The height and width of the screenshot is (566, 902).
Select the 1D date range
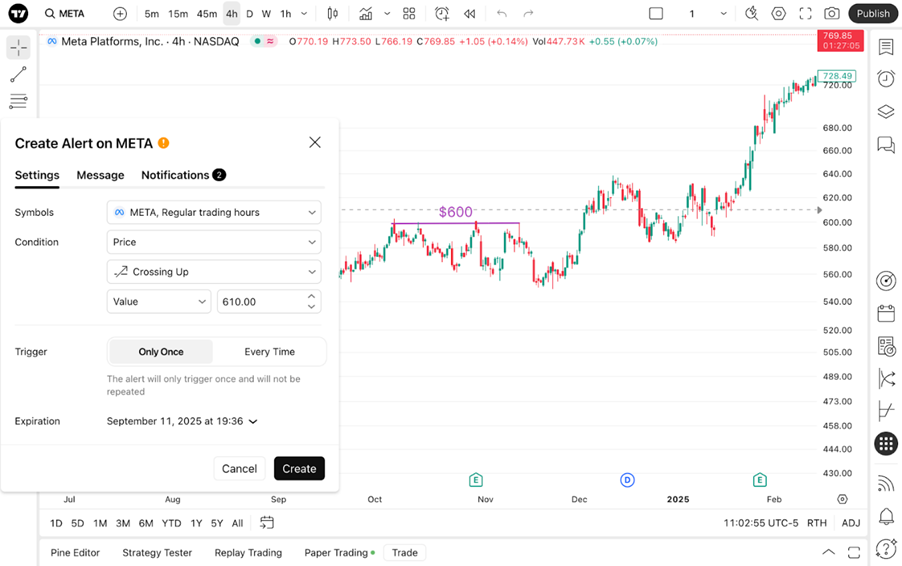tap(56, 523)
